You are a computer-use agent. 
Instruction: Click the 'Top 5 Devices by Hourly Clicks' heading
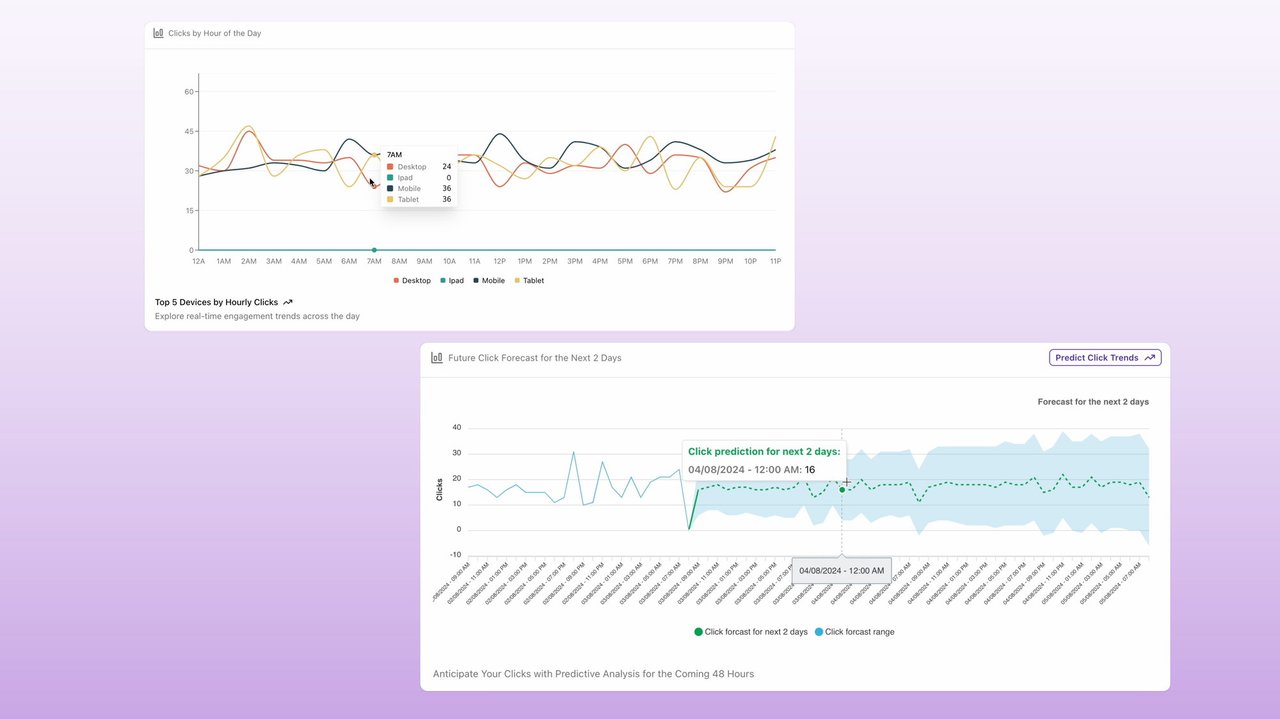[x=216, y=302]
